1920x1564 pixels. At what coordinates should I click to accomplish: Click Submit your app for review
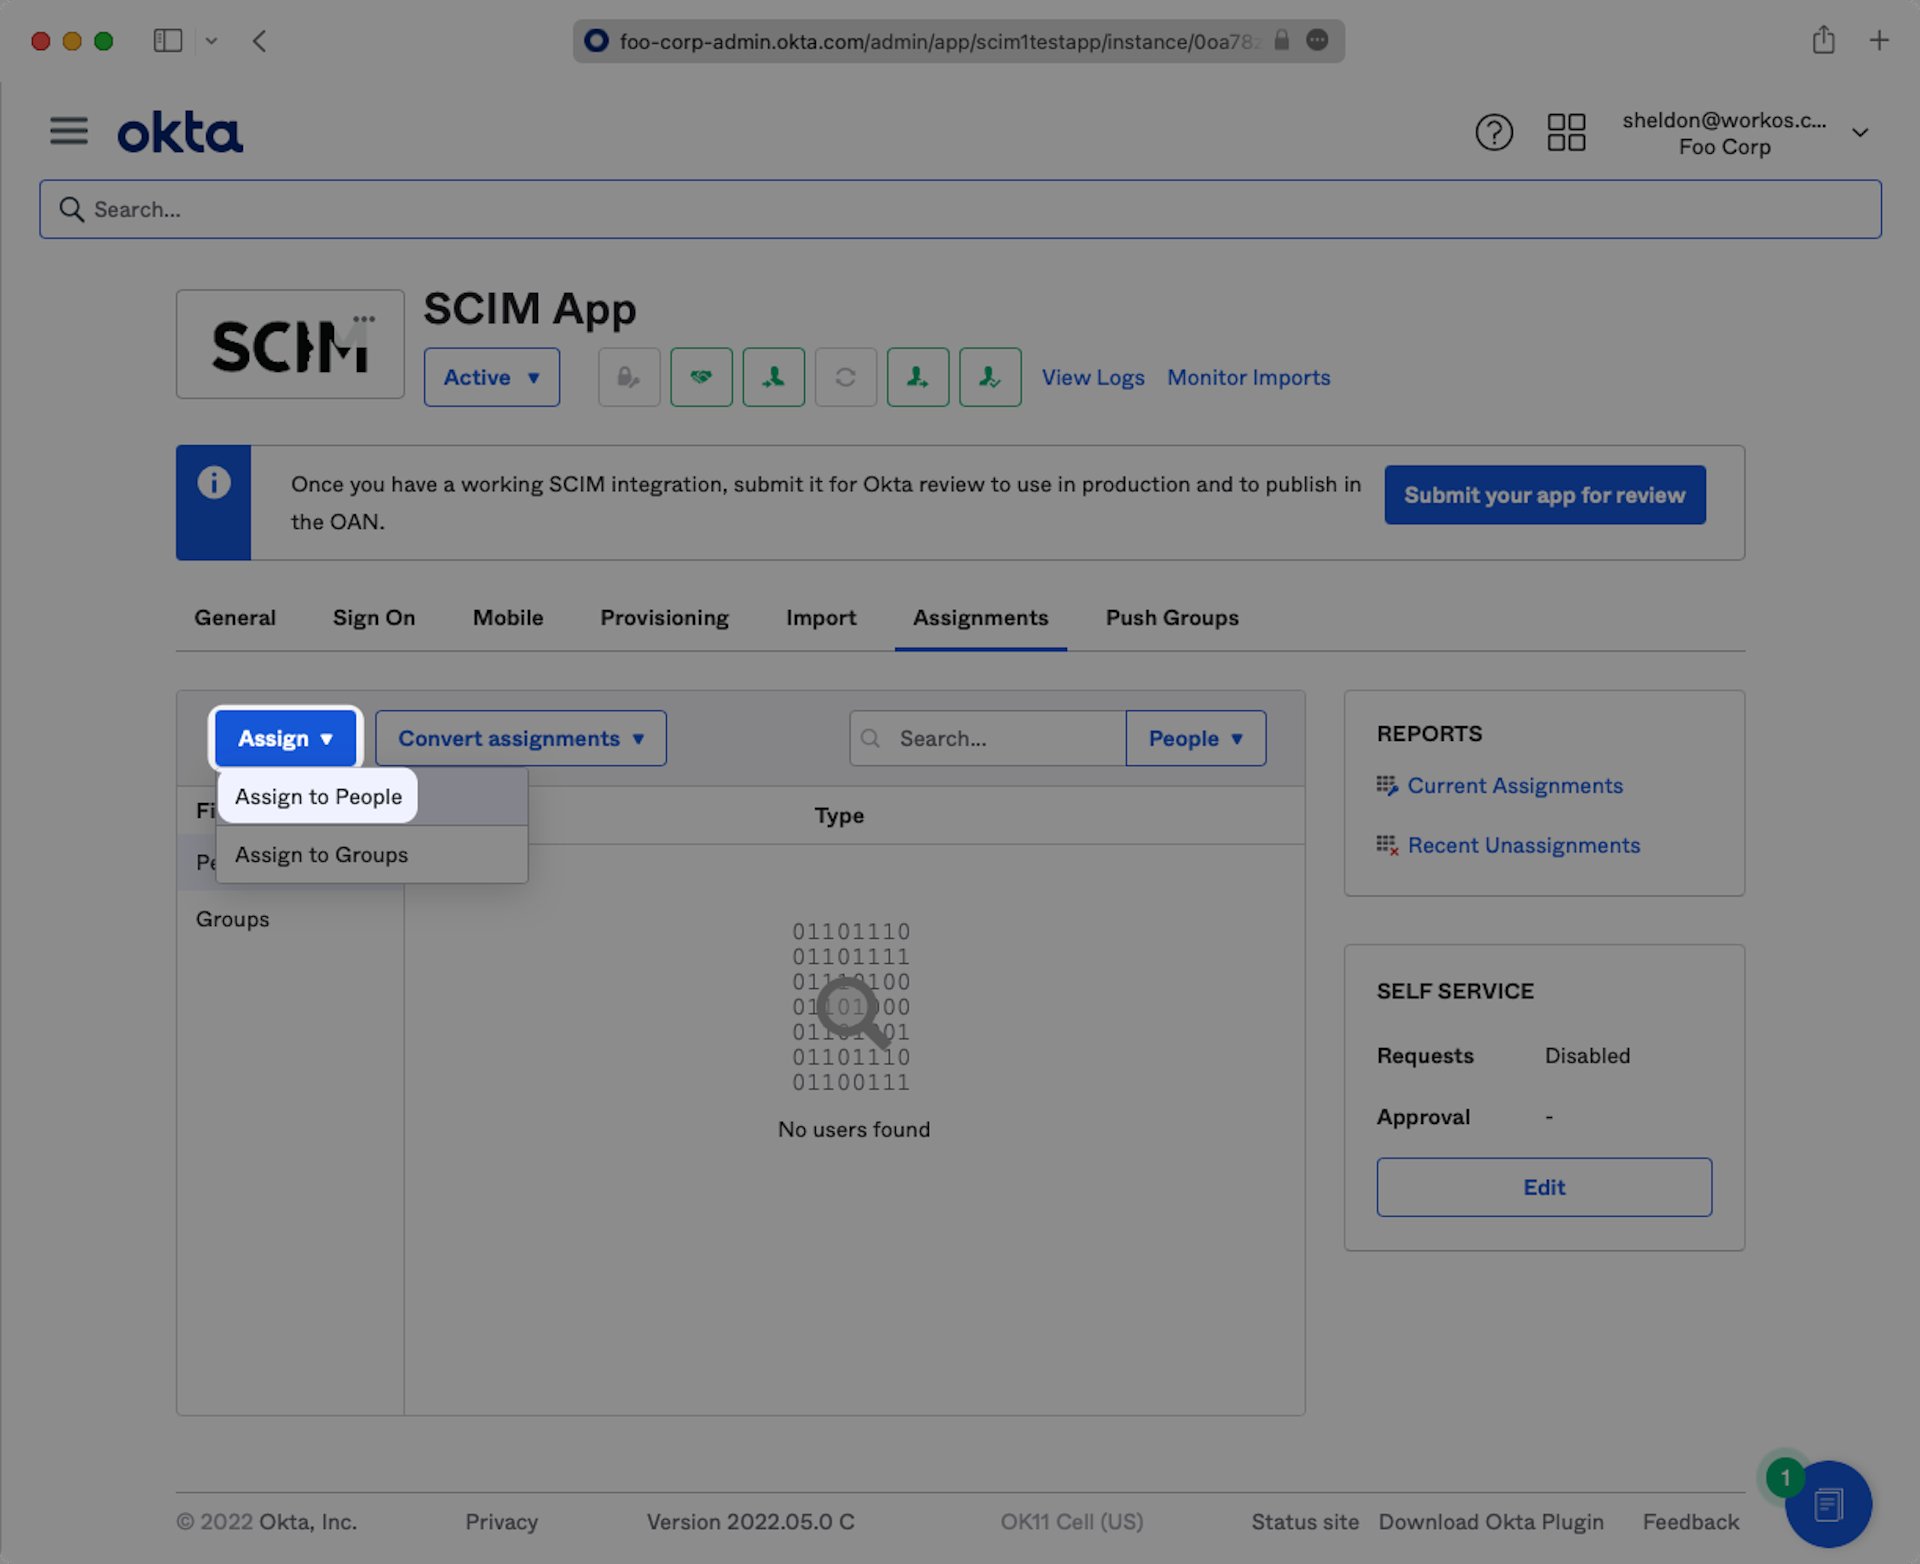point(1544,495)
